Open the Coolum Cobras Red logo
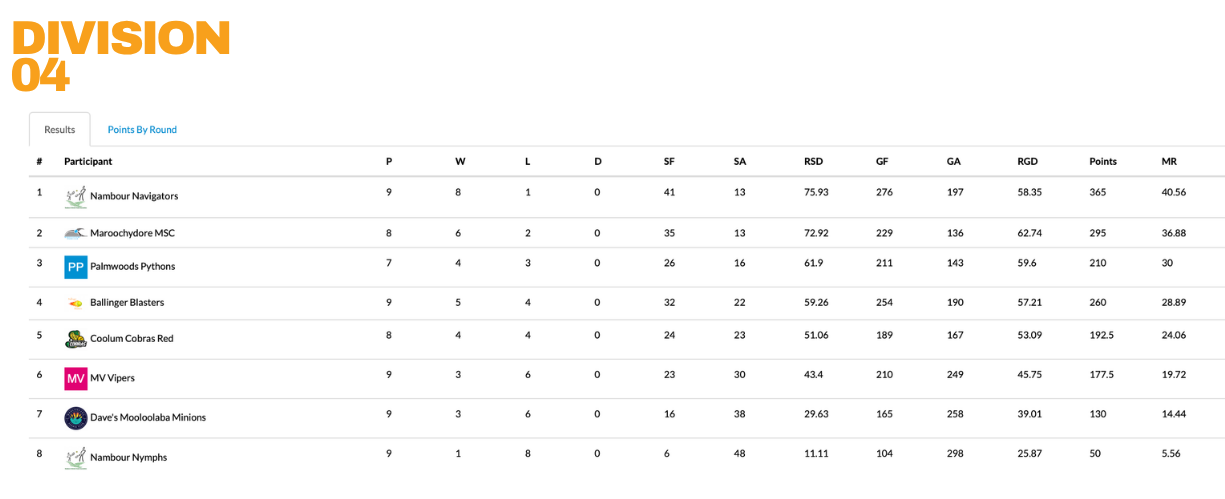 [75, 339]
